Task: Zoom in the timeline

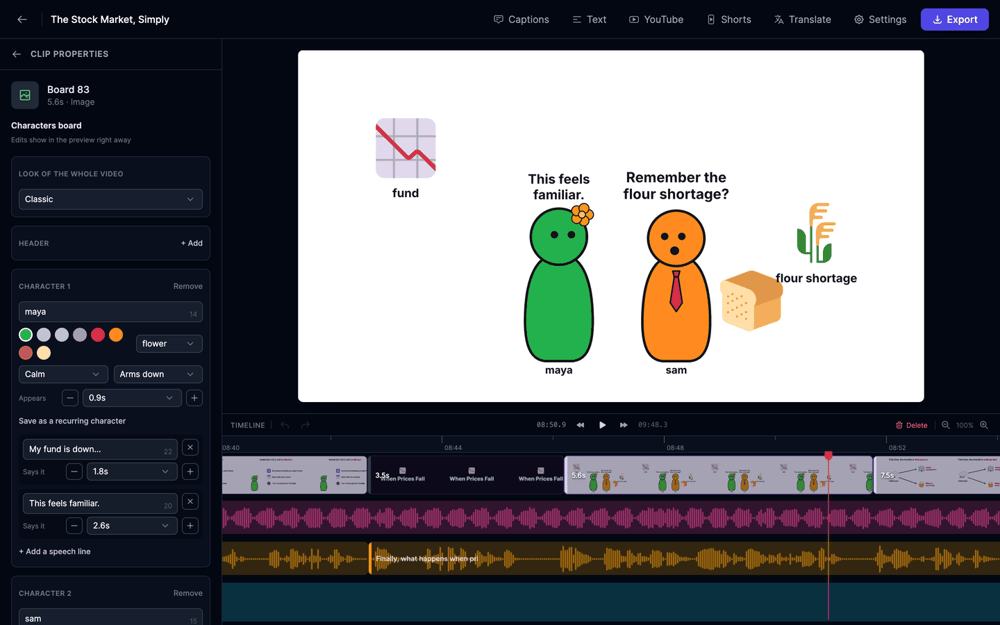Action: (x=984, y=425)
